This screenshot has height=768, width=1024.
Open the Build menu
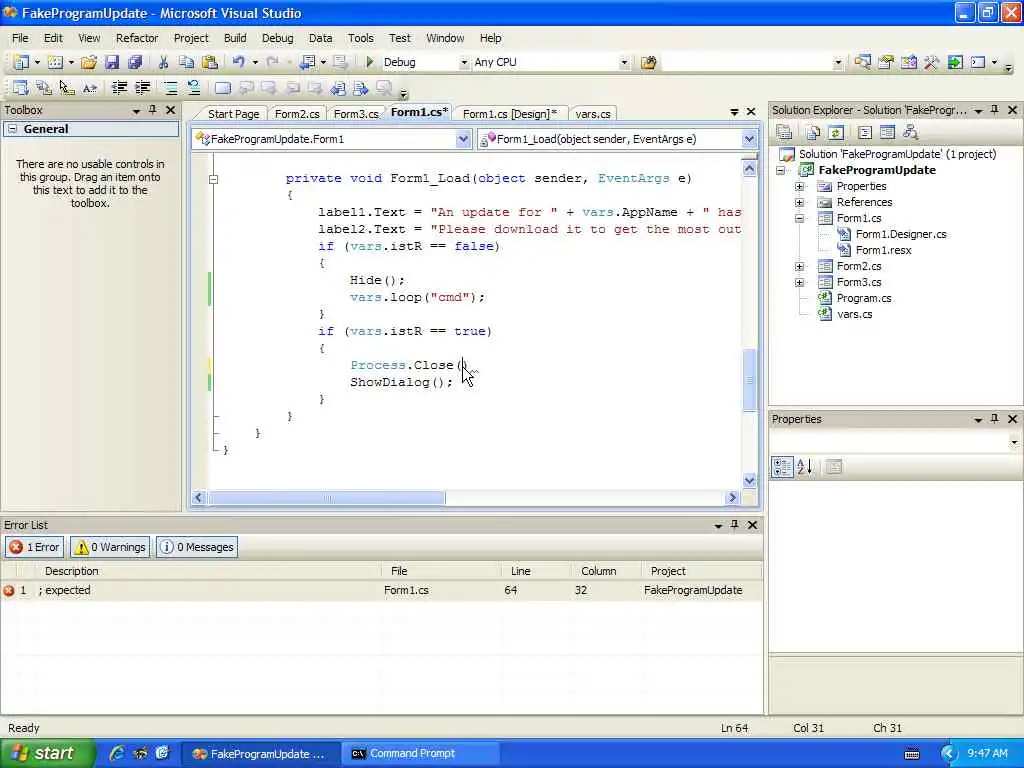tap(235, 38)
